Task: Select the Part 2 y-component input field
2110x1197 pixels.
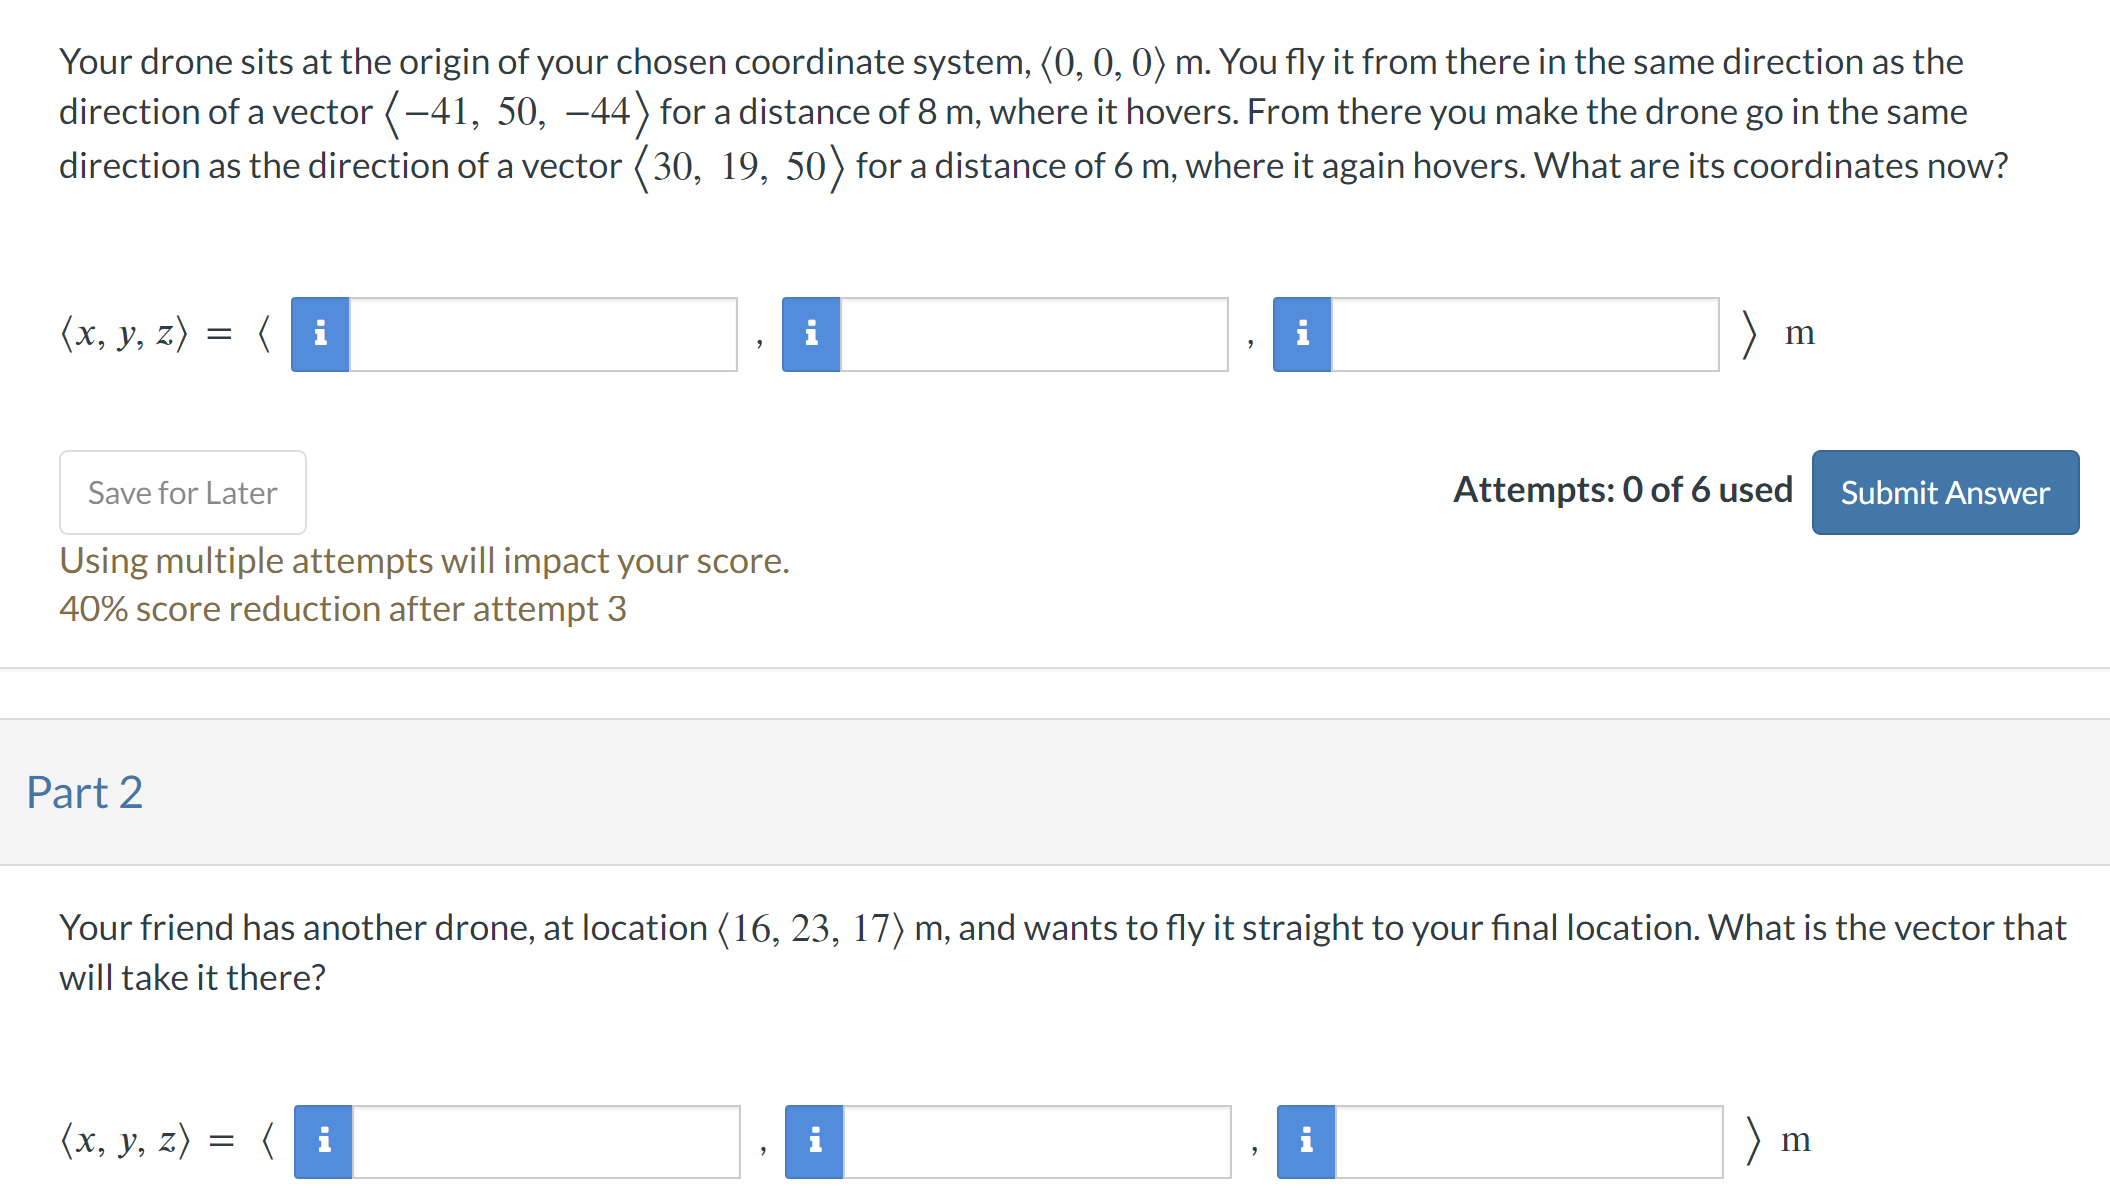Action: pyautogui.click(x=1037, y=1141)
